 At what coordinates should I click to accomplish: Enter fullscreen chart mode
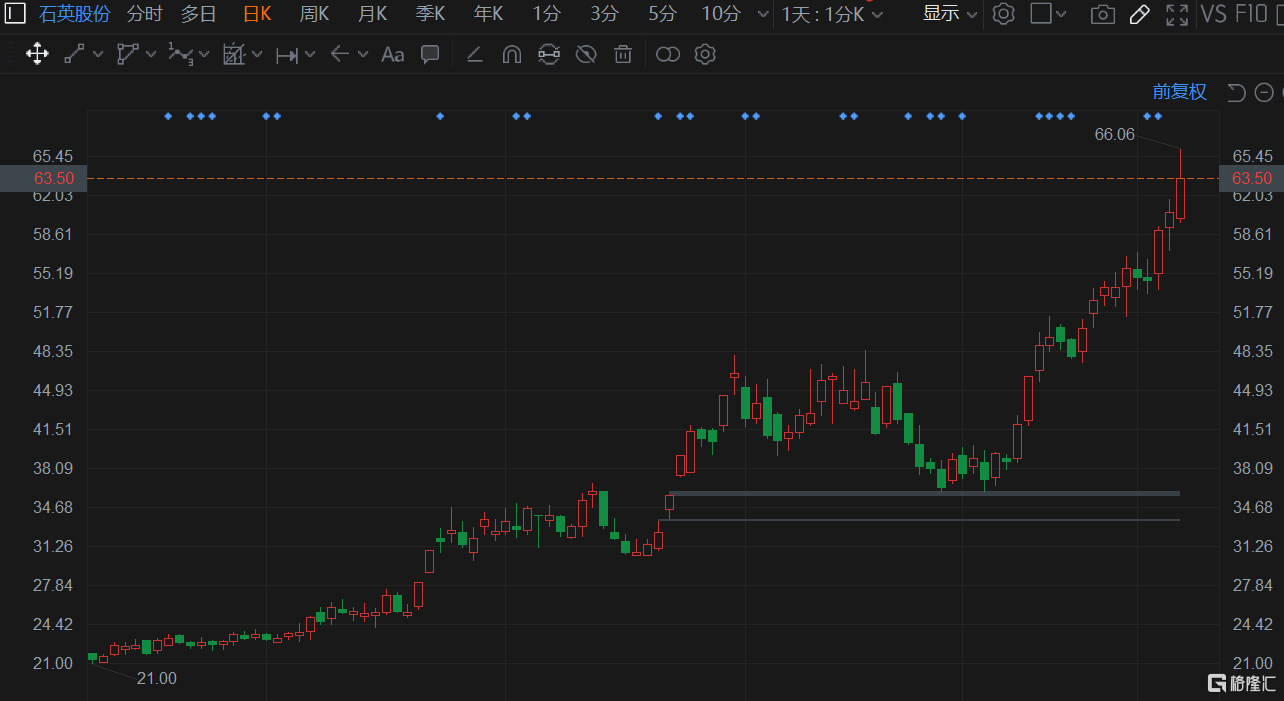pos(1178,14)
